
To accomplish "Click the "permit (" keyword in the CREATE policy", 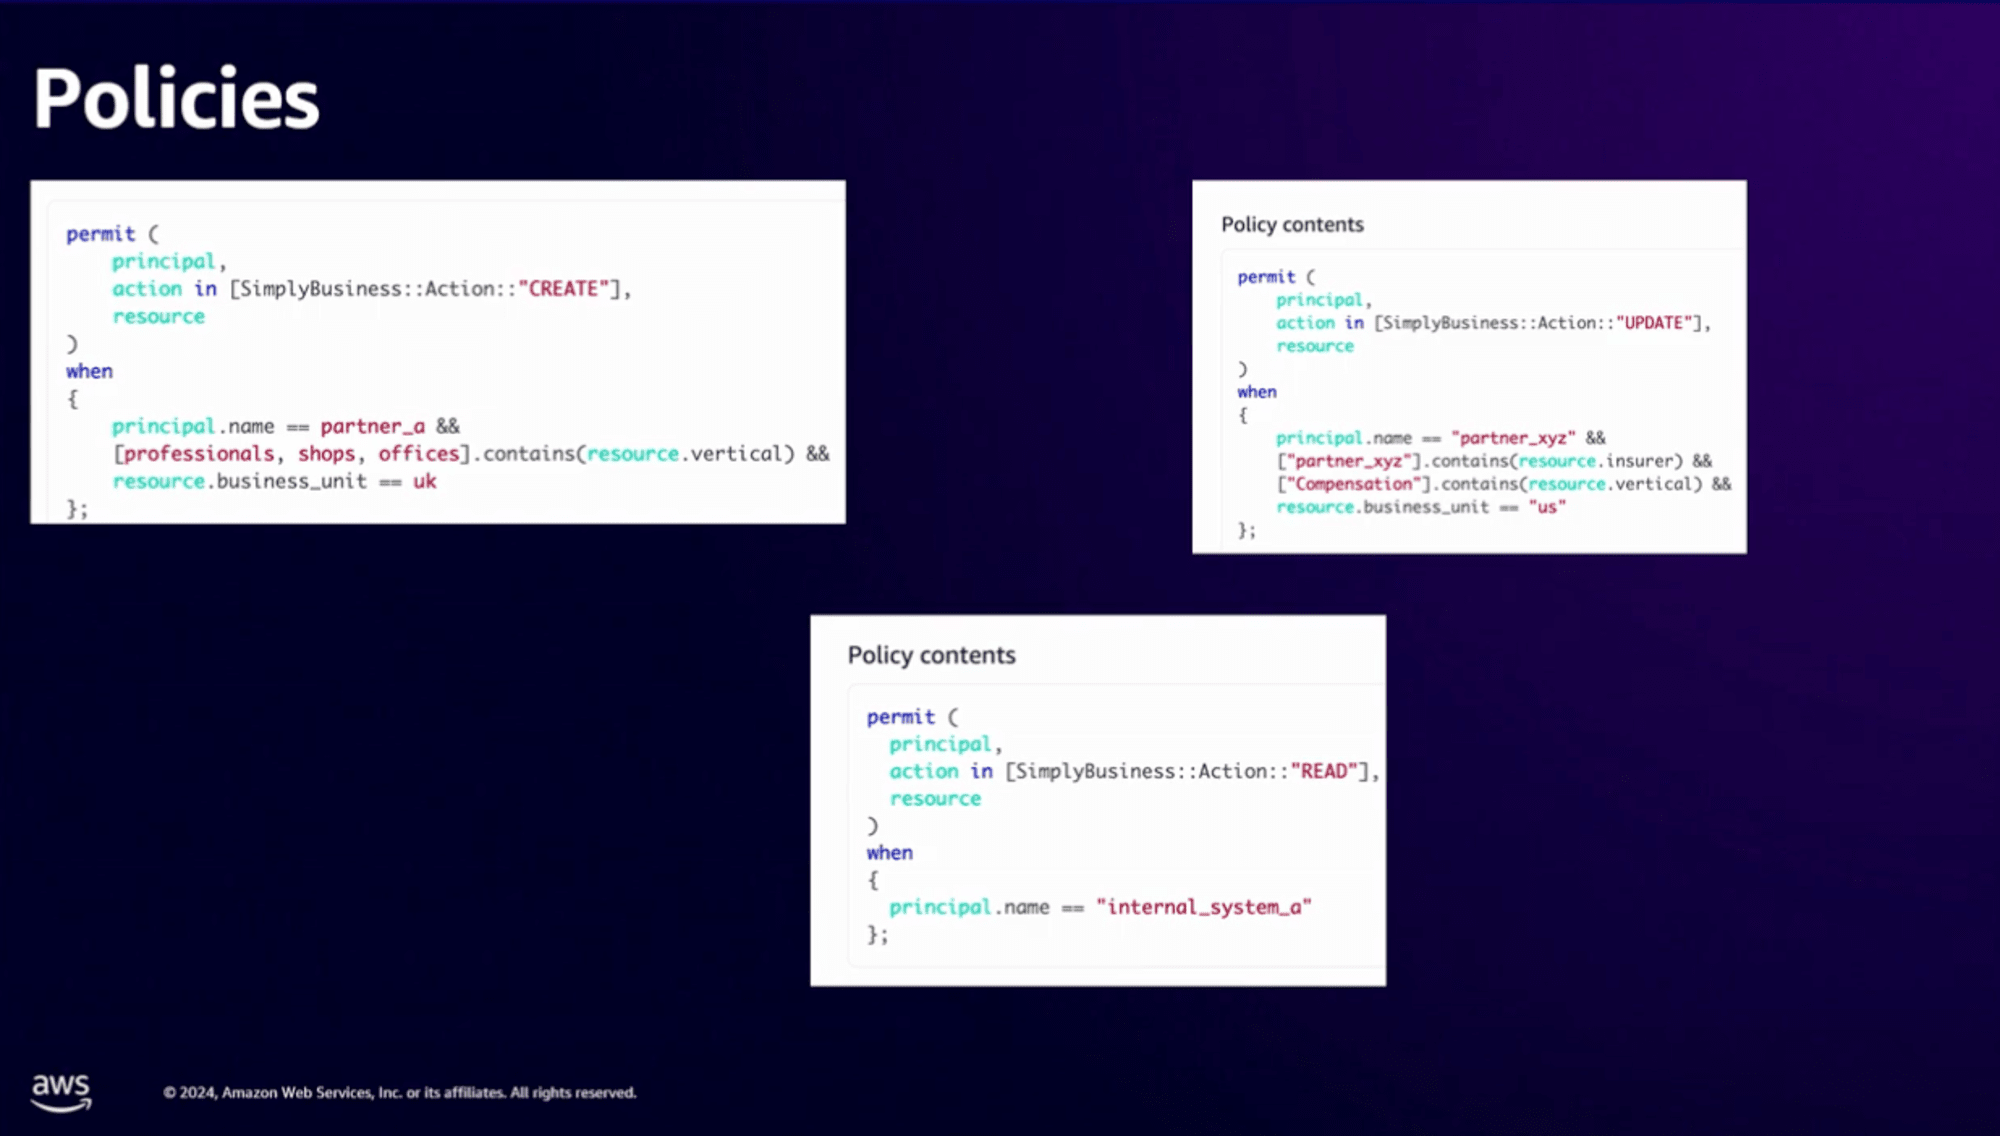I will (x=112, y=234).
